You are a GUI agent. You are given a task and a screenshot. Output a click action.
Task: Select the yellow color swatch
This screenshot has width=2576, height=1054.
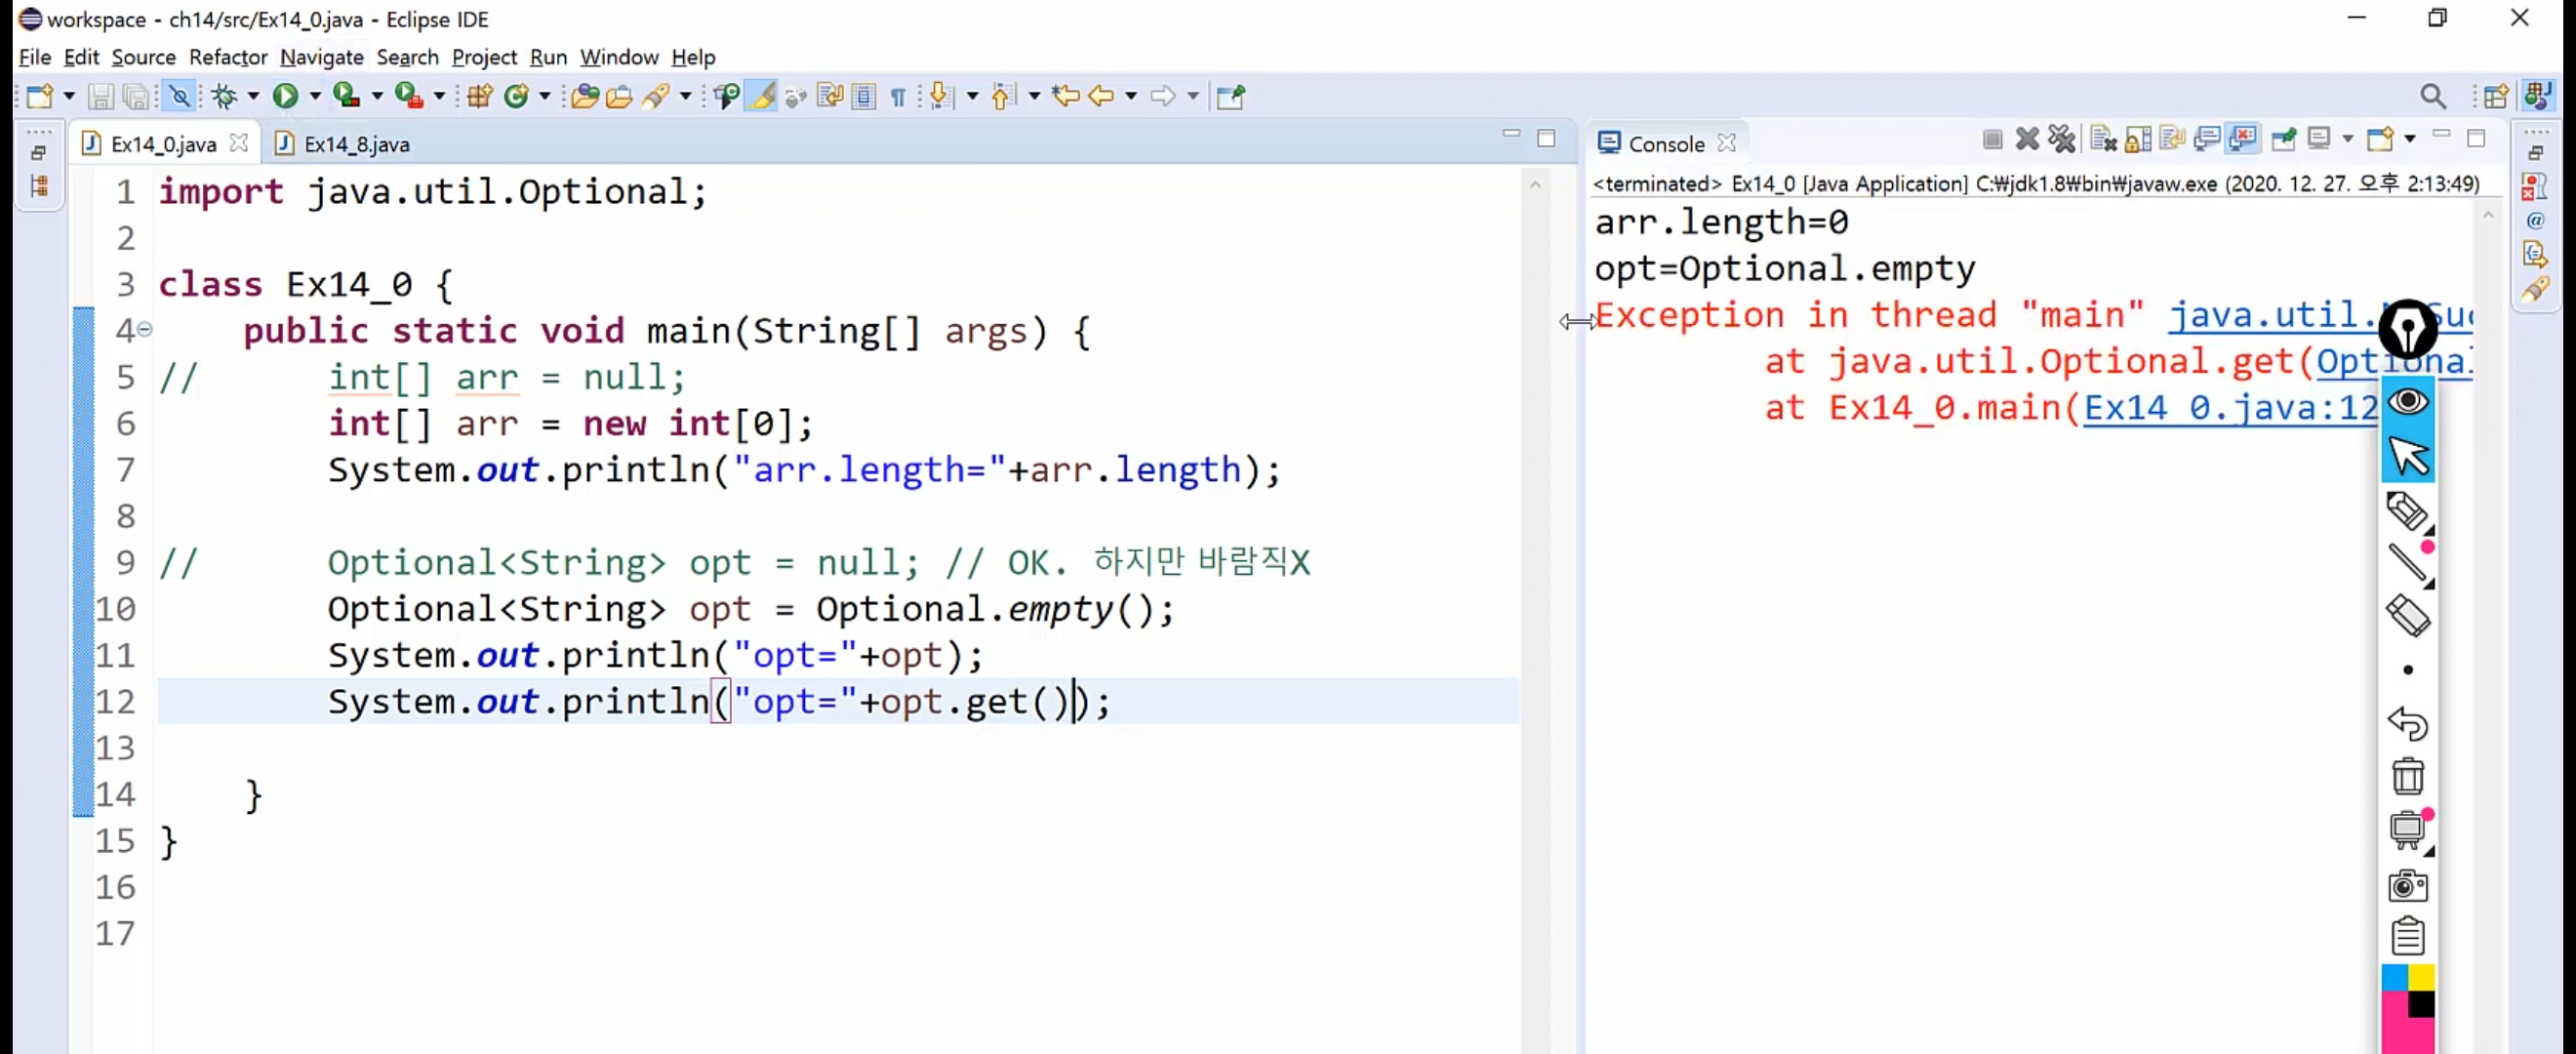click(2420, 977)
